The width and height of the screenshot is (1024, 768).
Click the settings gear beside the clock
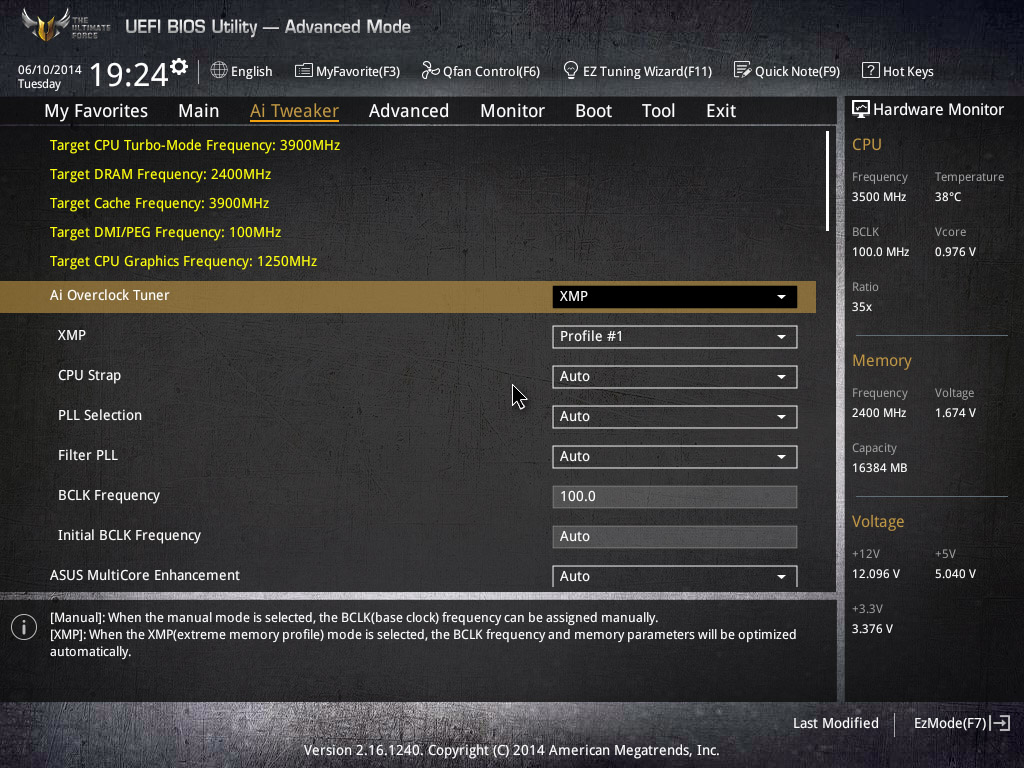[x=179, y=67]
